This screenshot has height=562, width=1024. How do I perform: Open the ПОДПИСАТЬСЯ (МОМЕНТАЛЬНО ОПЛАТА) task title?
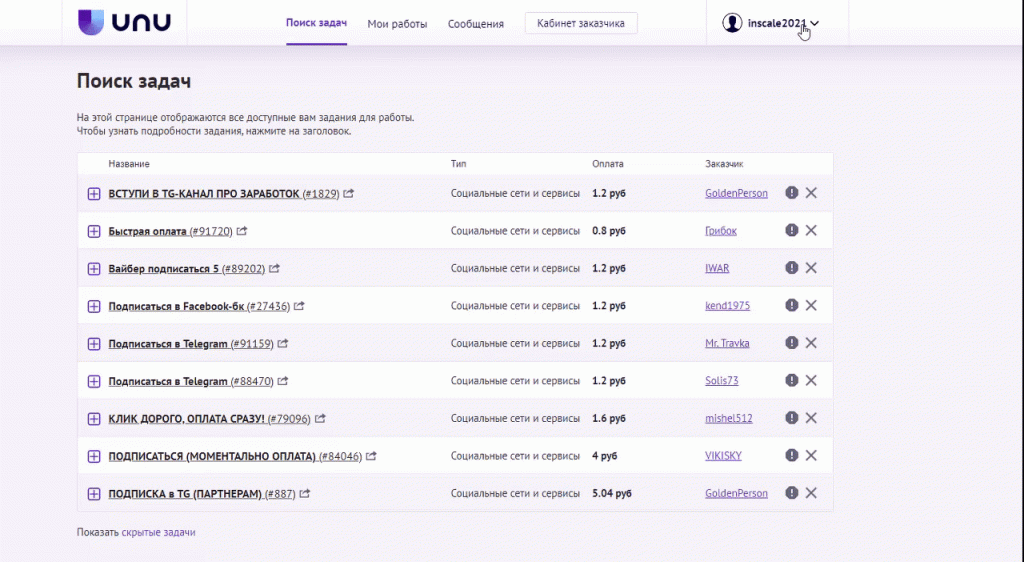pyautogui.click(x=212, y=456)
